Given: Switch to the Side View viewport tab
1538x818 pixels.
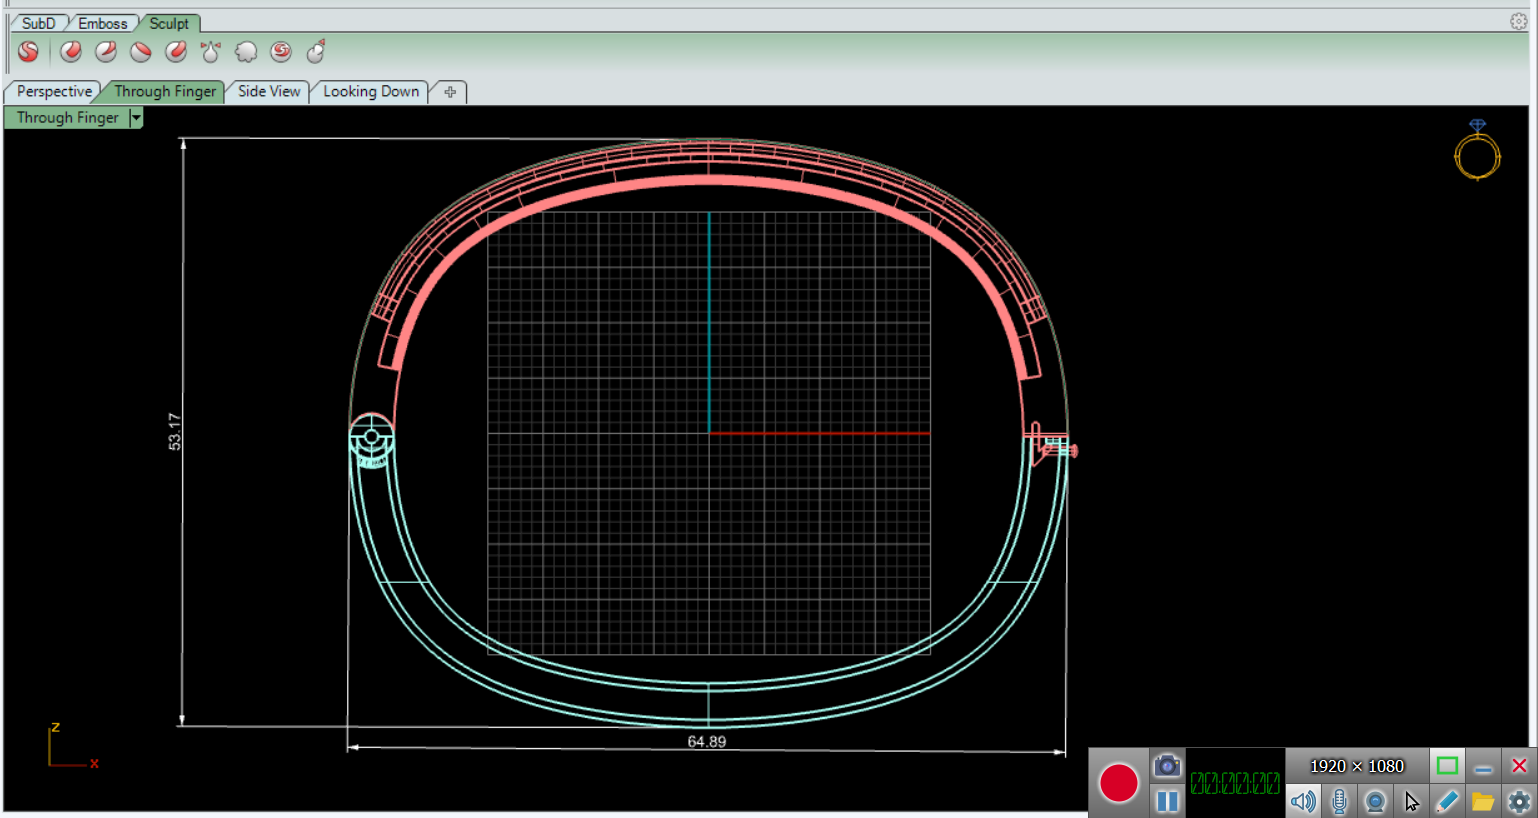Looking at the screenshot, I should (x=268, y=91).
